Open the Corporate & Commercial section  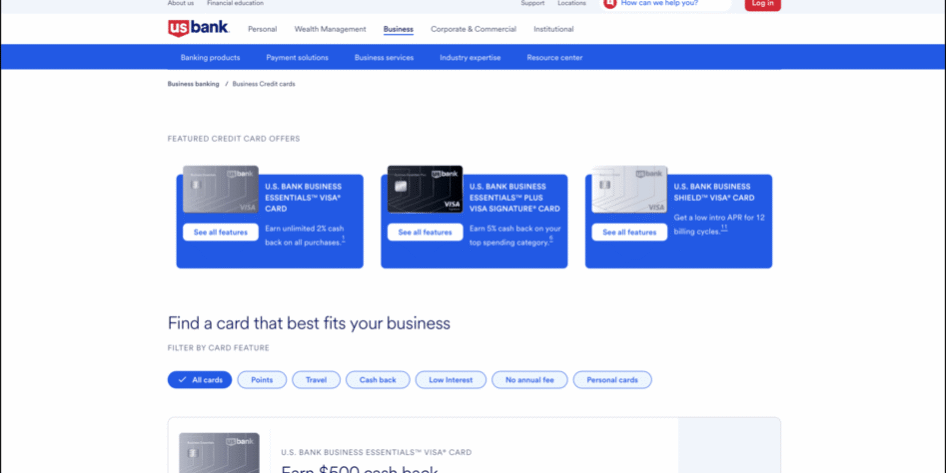[474, 29]
